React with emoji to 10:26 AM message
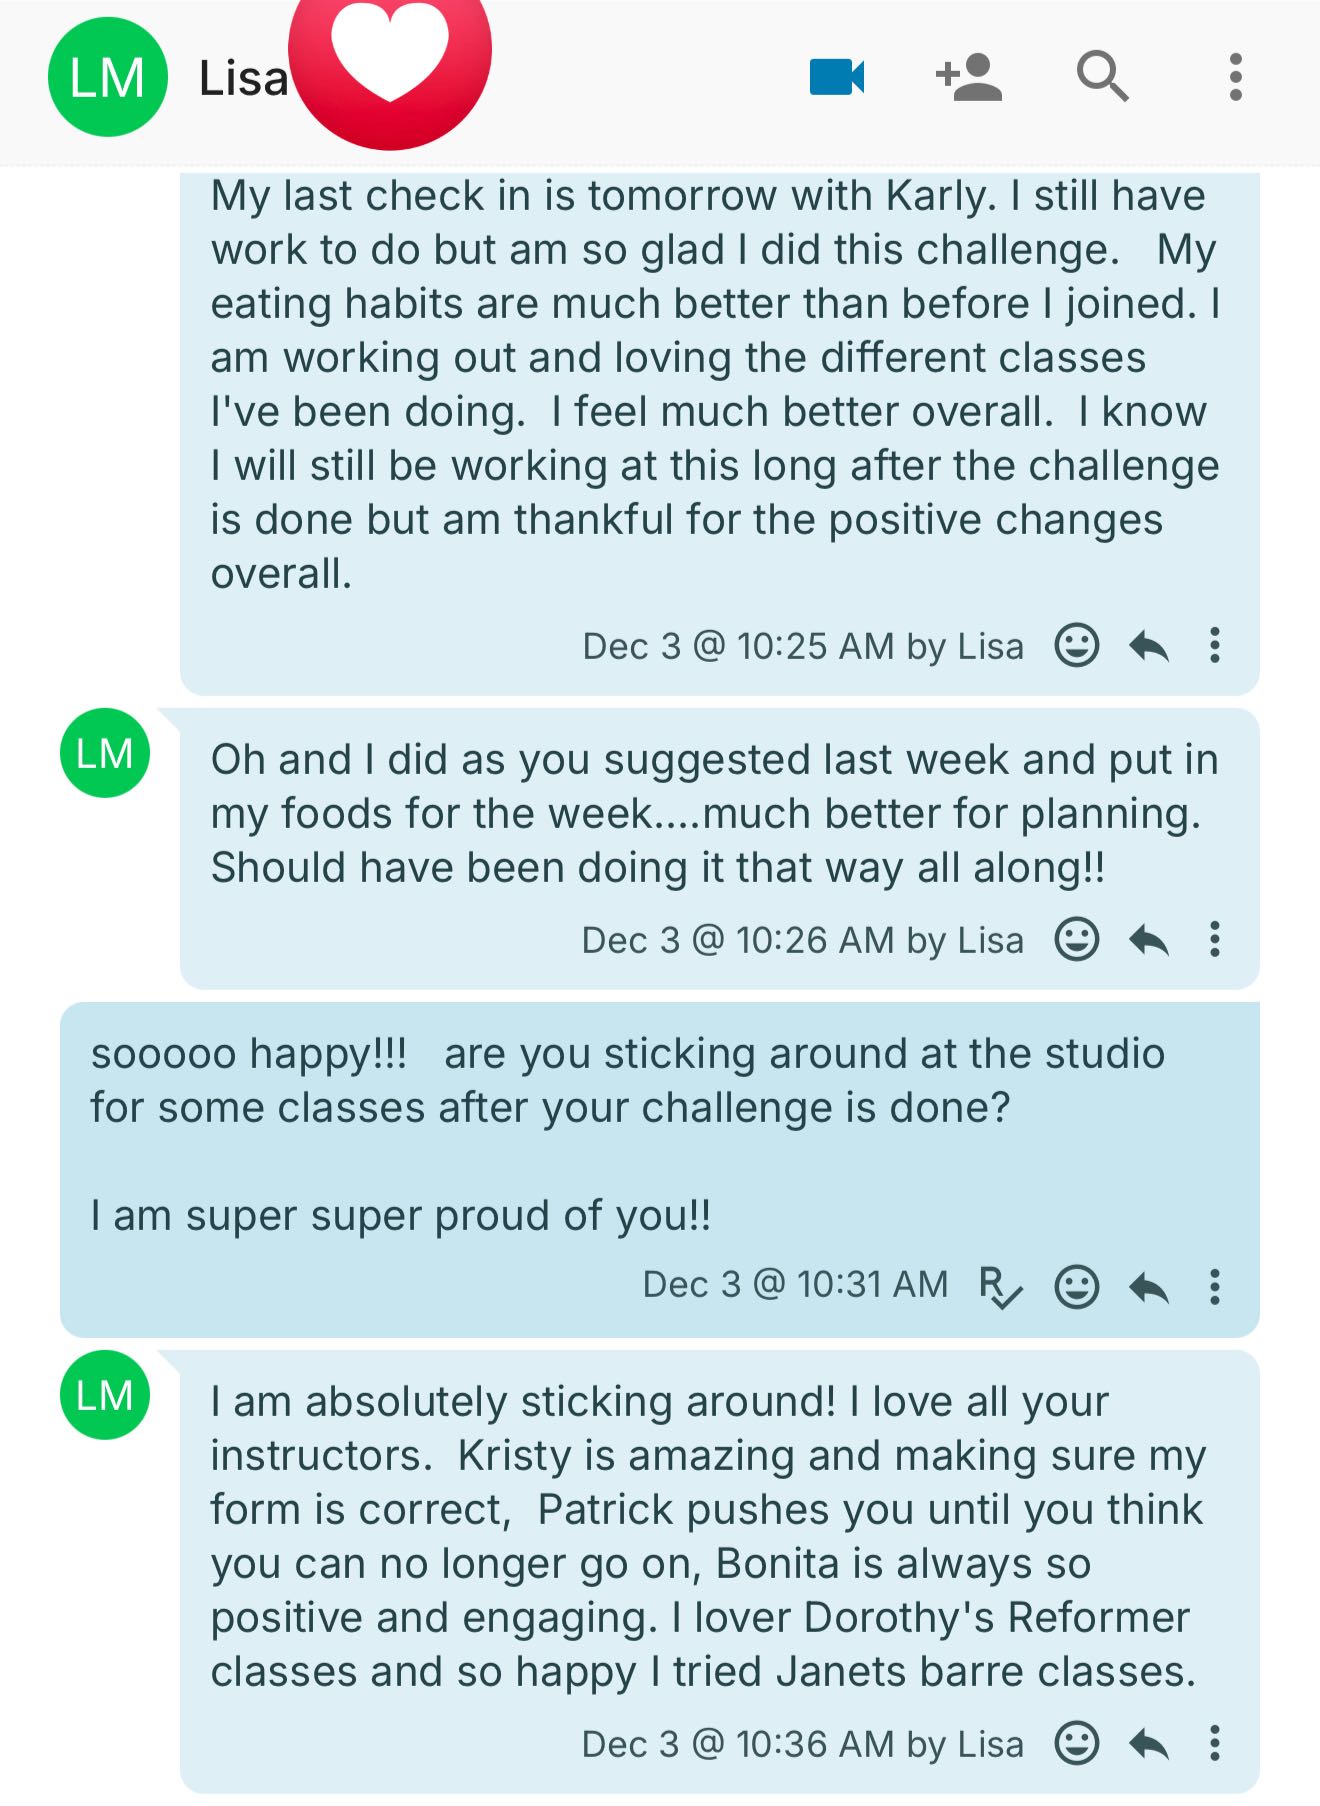1320x1806 pixels. 1077,940
